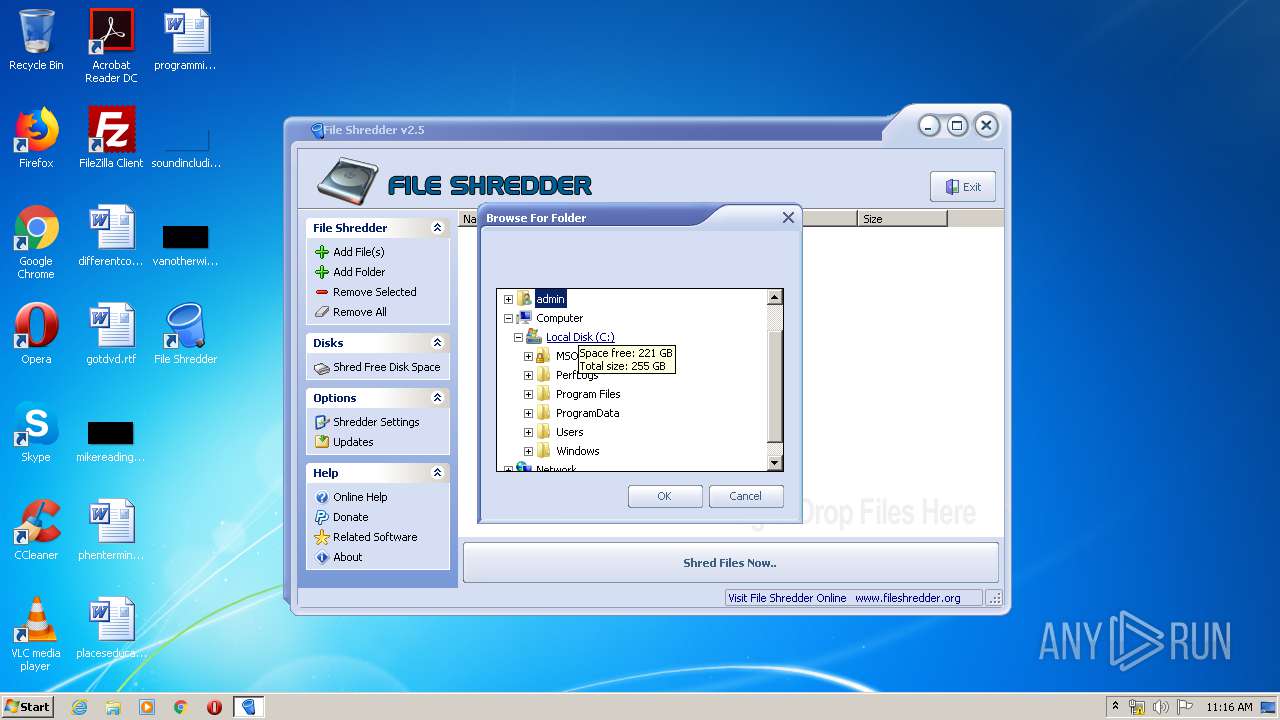Click the Add File(s) plus icon

tap(322, 252)
